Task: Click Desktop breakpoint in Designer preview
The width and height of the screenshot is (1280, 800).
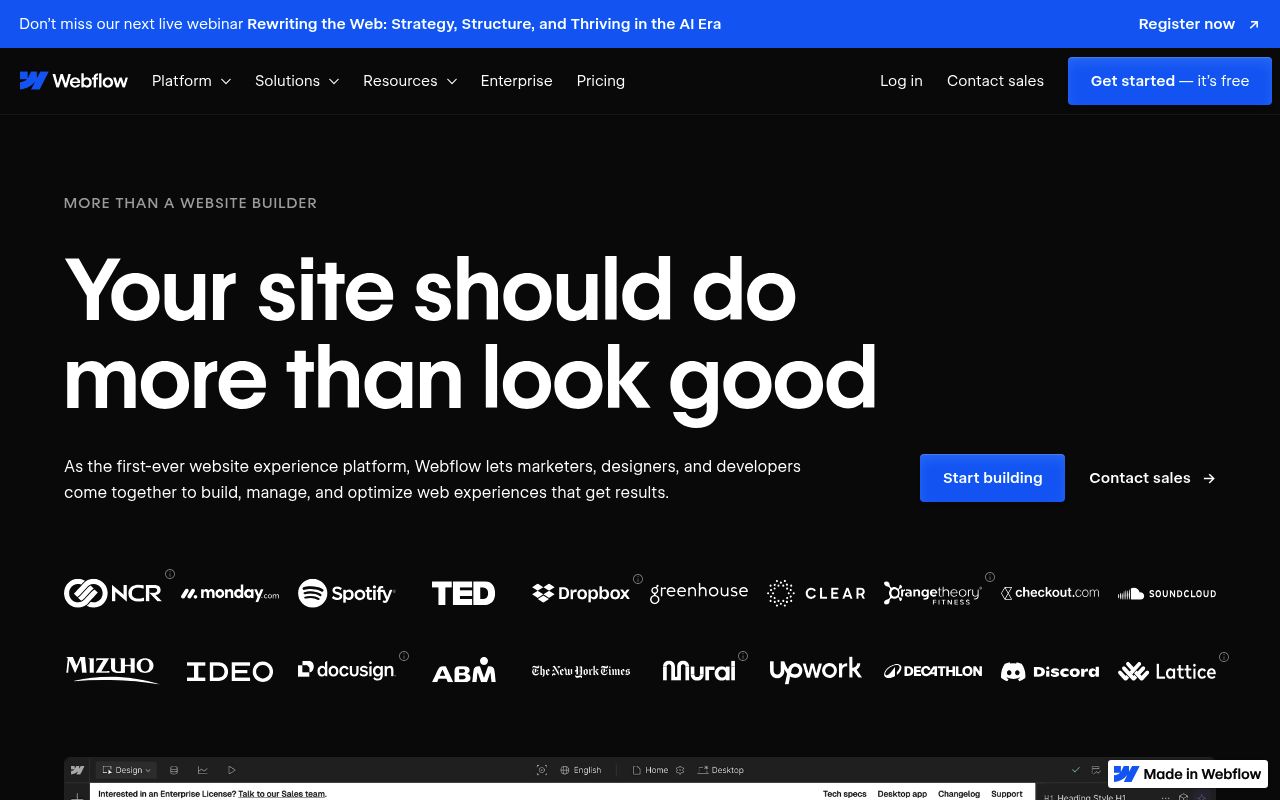Action: (721, 770)
